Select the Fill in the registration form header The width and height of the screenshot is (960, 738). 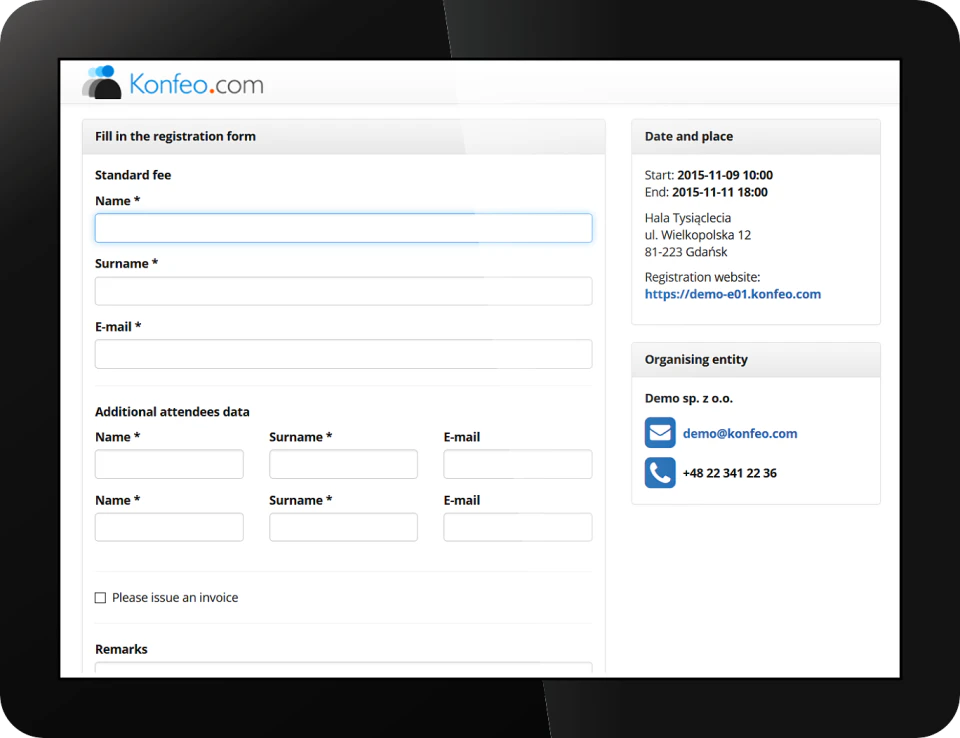(176, 136)
